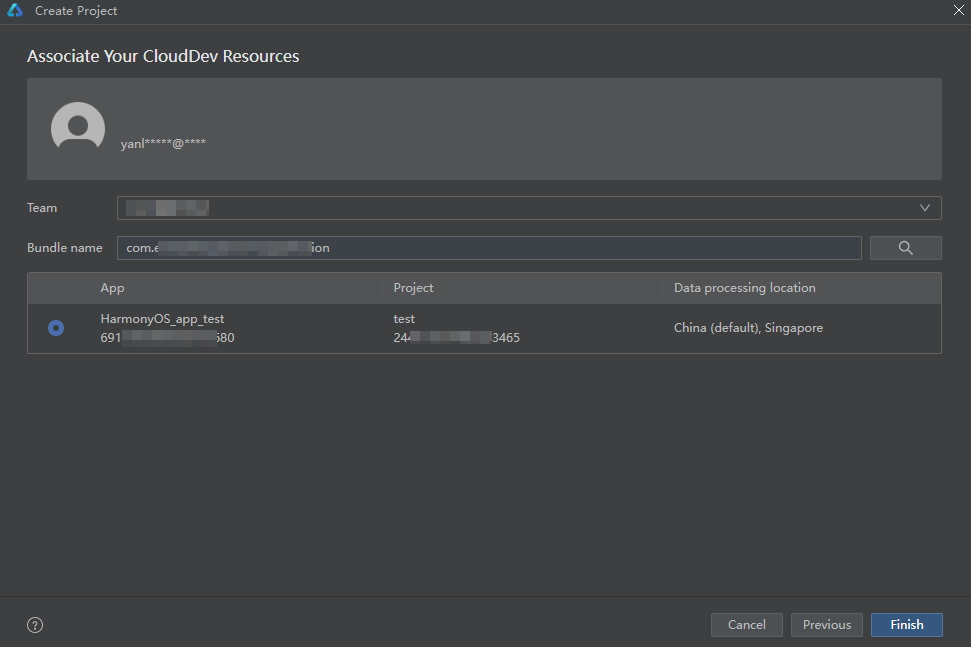Cancel the project creation

click(x=746, y=625)
